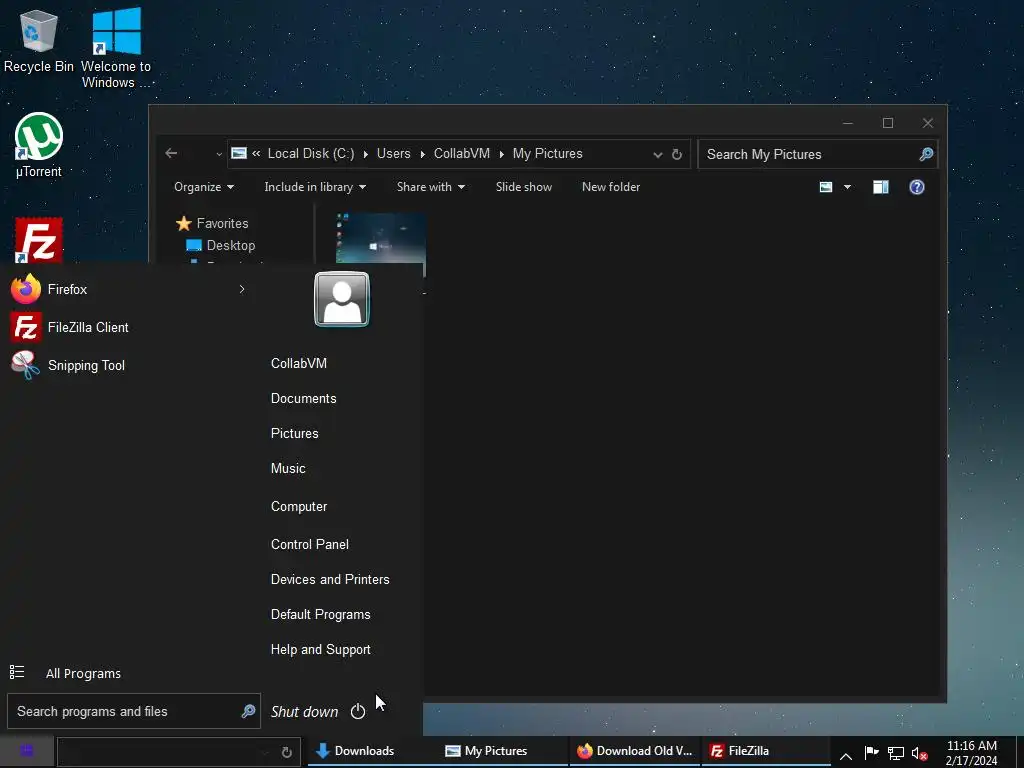Expand the Firefox jump list arrow
This screenshot has height=768, width=1024.
tap(242, 289)
